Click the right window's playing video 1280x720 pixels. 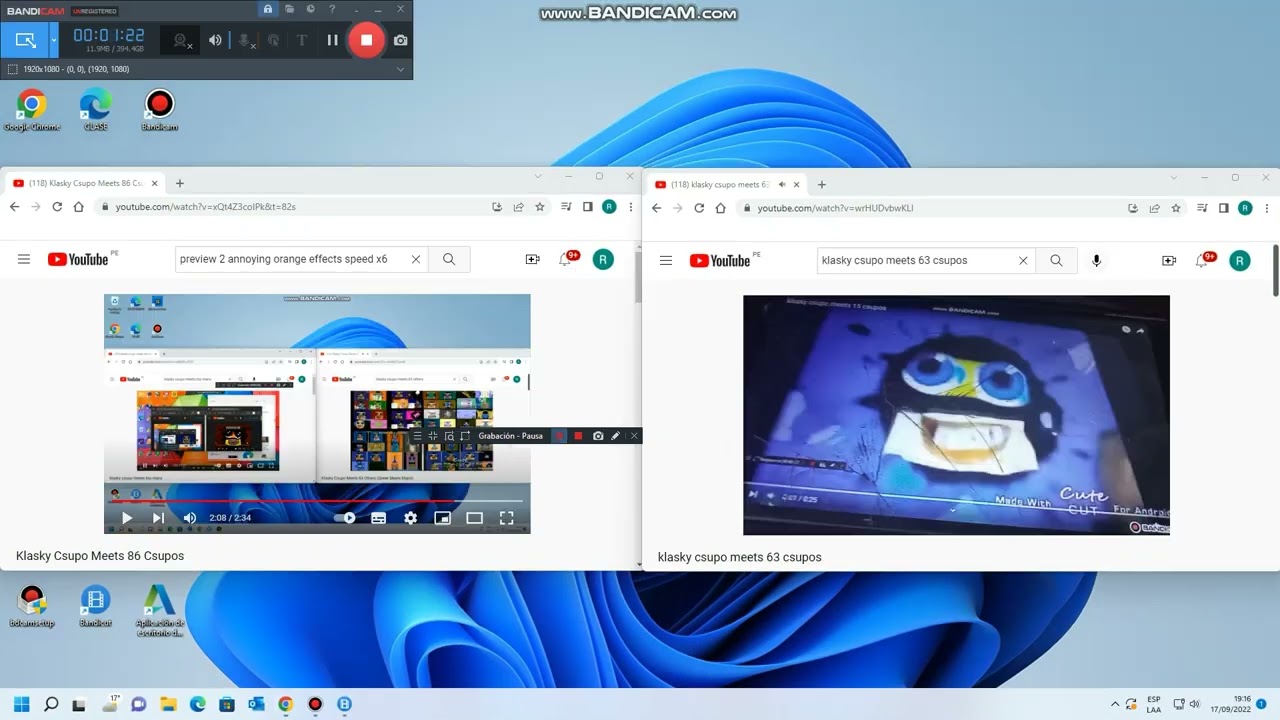click(956, 414)
